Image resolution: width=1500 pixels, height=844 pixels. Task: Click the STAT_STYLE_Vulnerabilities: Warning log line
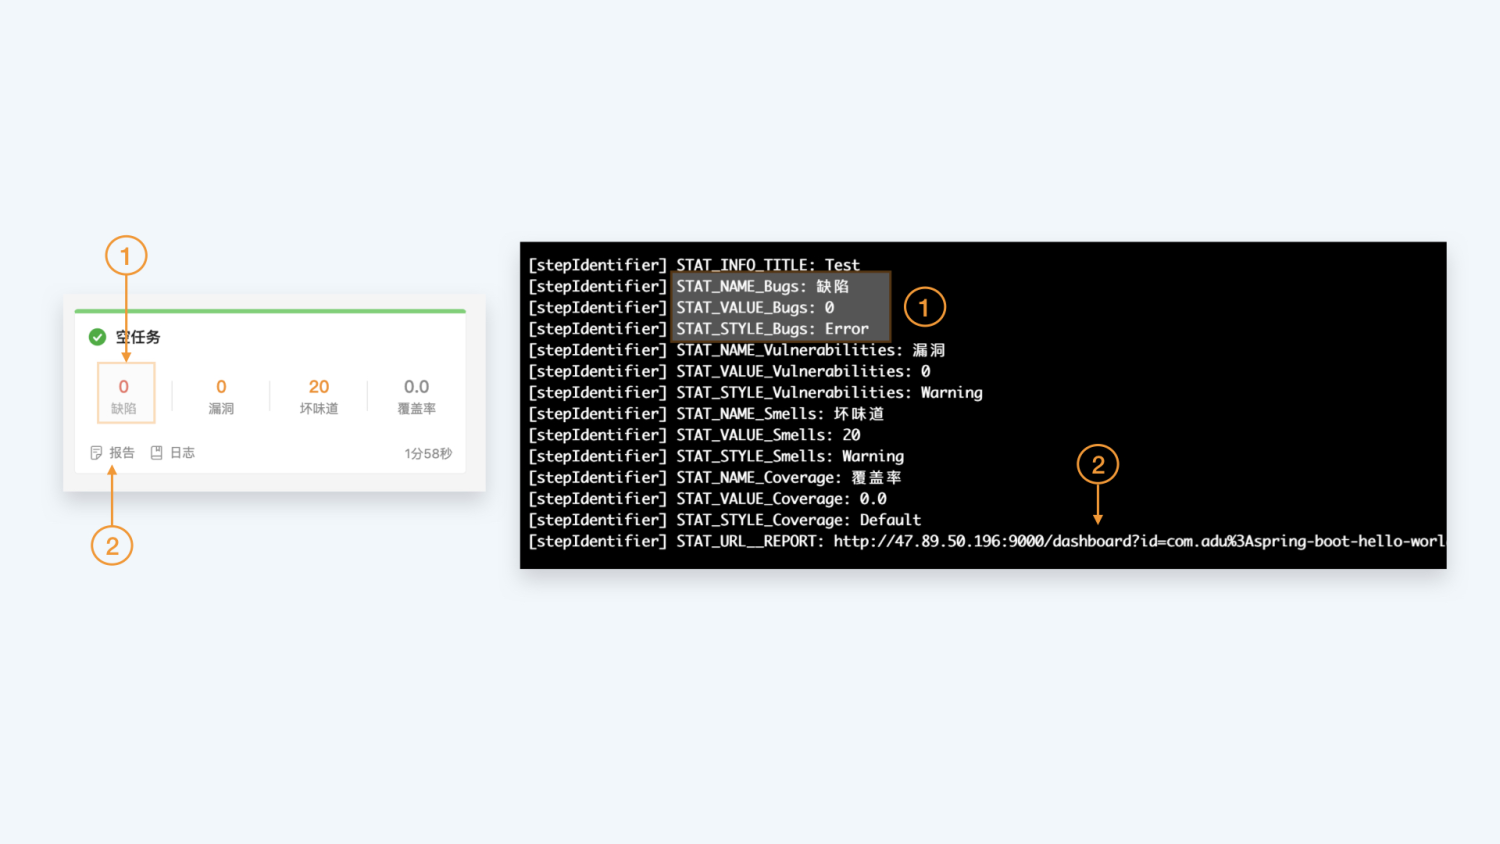point(756,393)
